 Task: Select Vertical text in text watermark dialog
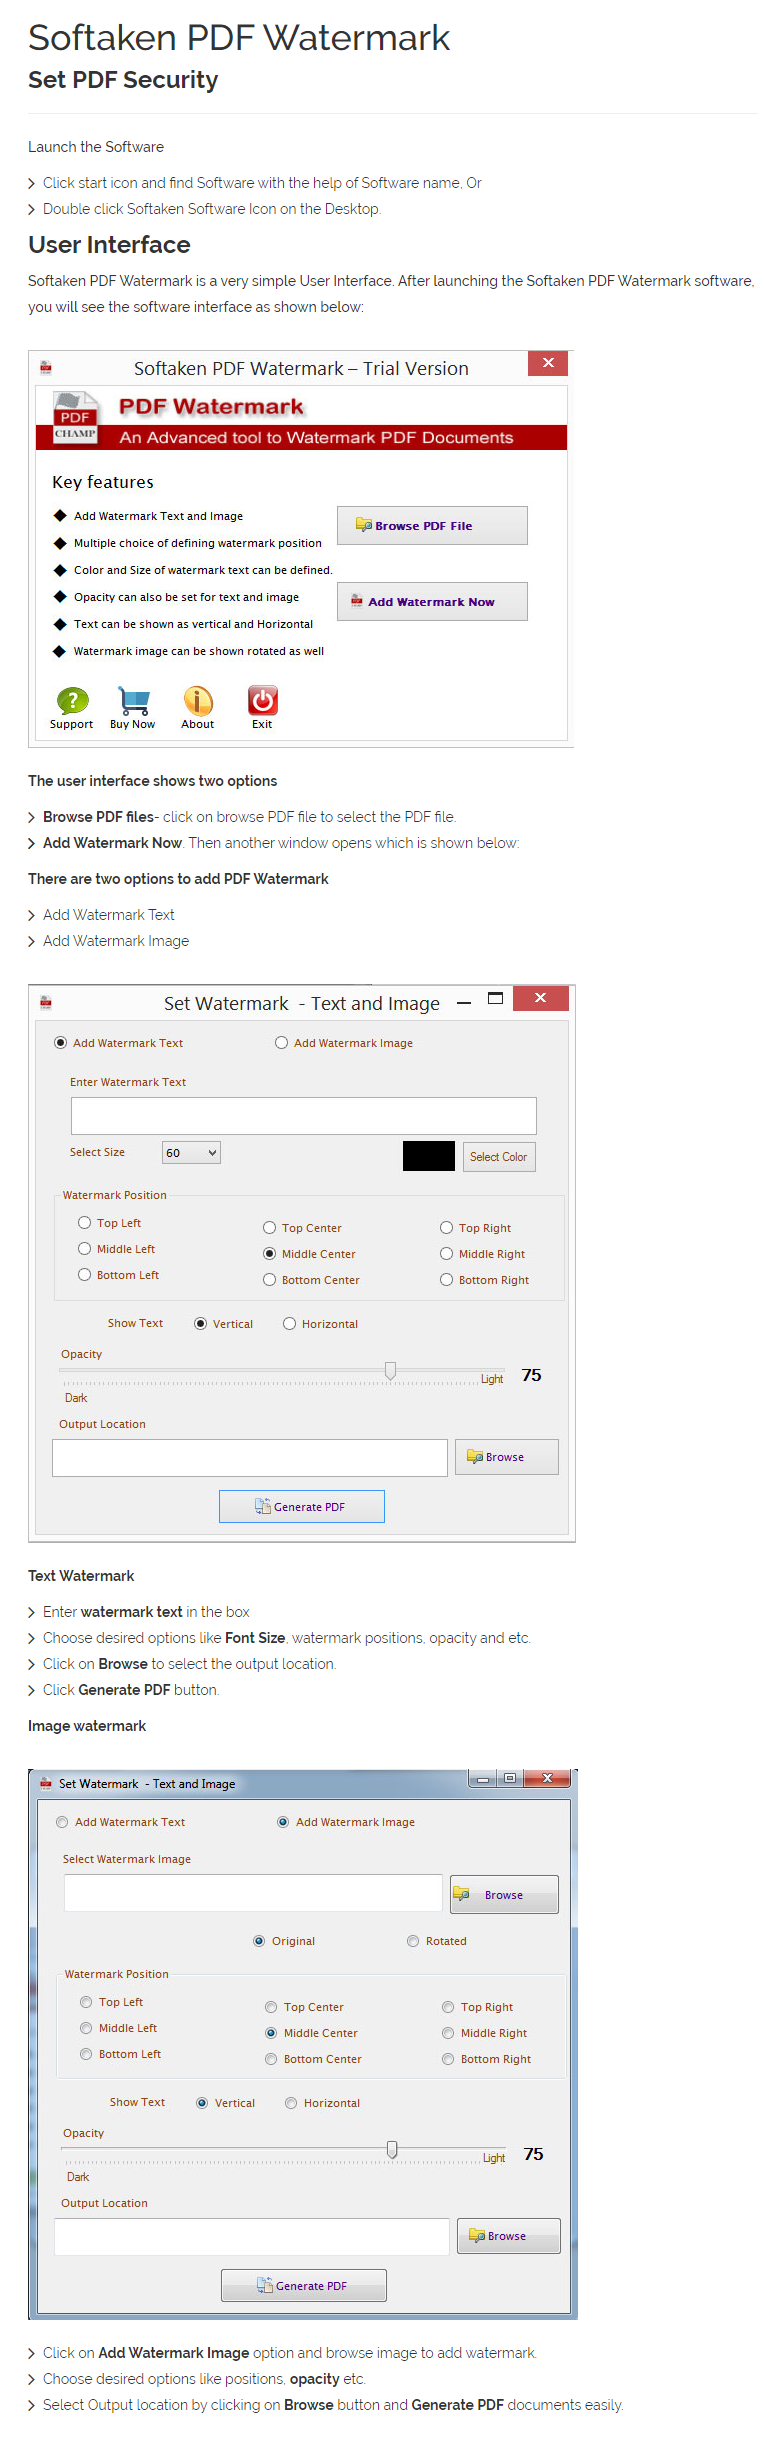(201, 1323)
